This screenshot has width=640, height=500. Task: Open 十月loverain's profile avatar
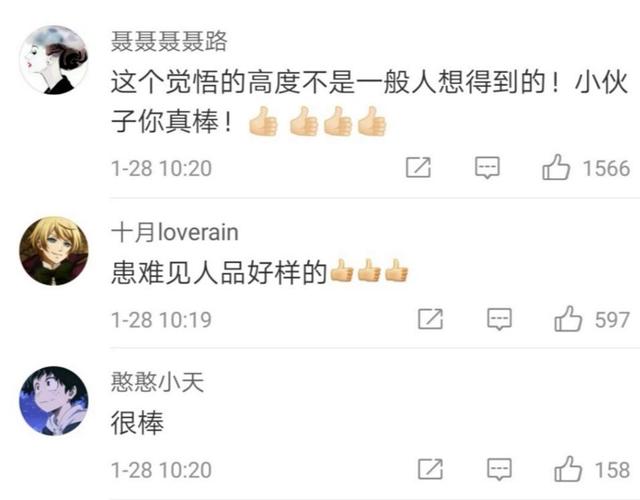point(53,251)
